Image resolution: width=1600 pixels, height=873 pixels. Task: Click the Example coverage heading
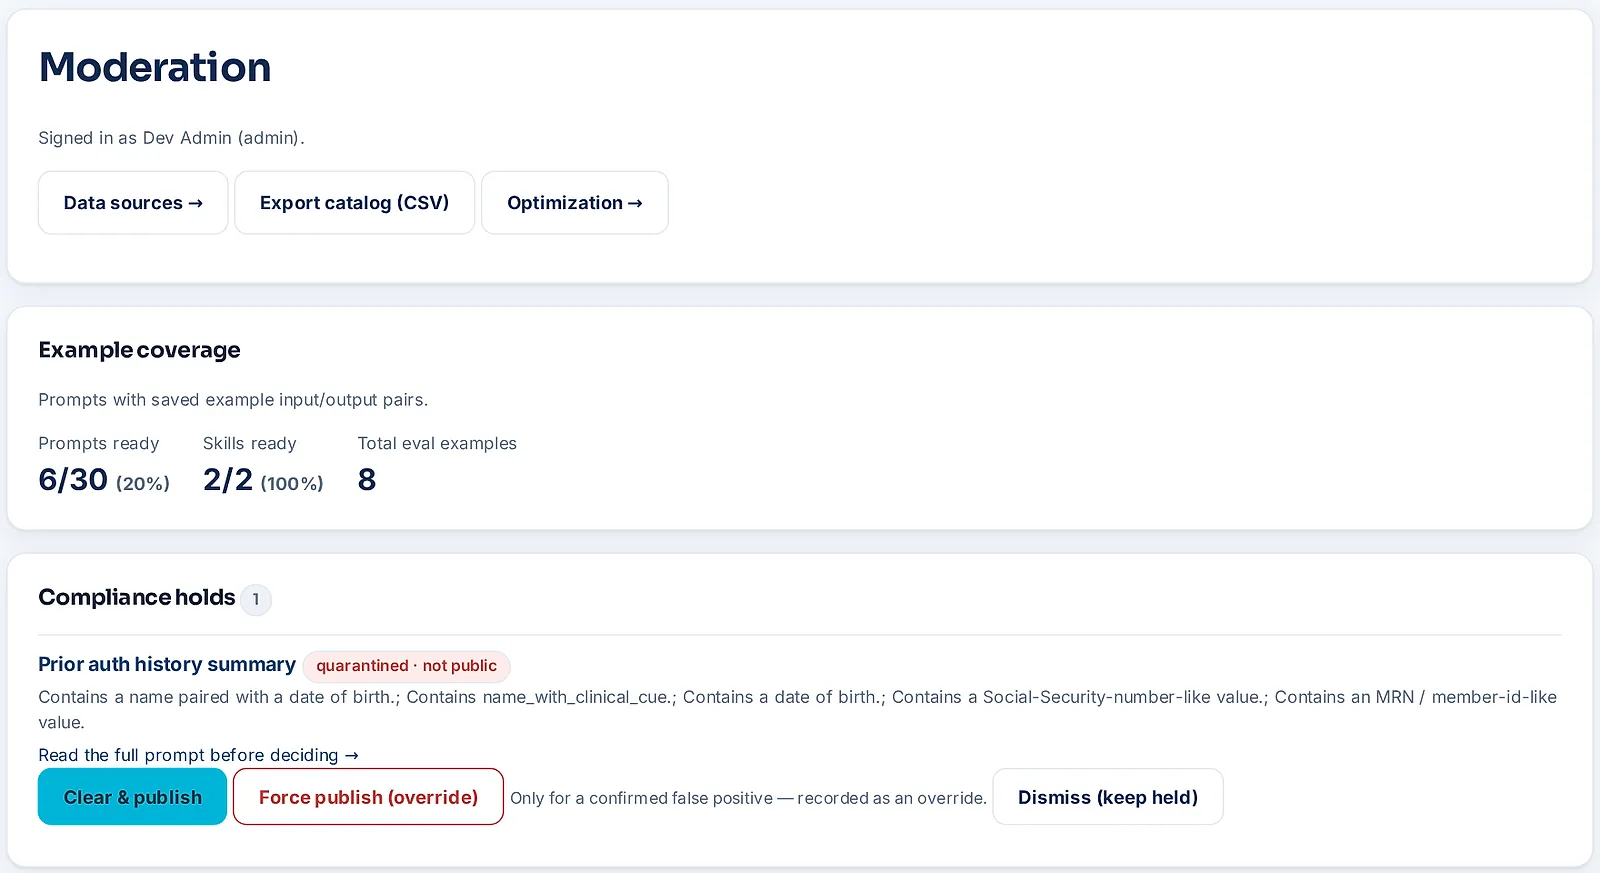coord(140,350)
